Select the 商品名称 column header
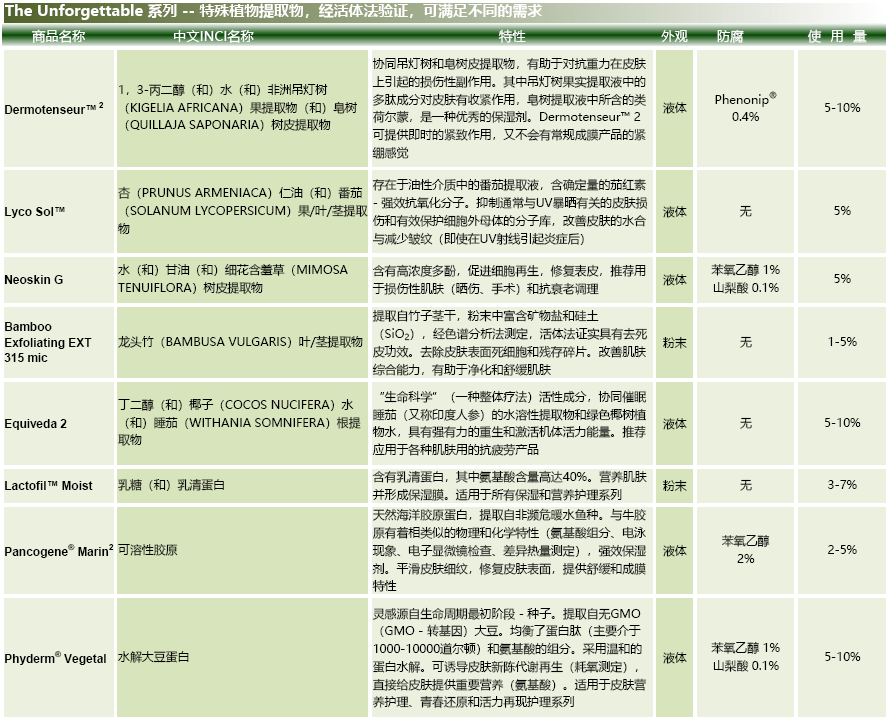The width and height of the screenshot is (889, 720). click(58, 36)
